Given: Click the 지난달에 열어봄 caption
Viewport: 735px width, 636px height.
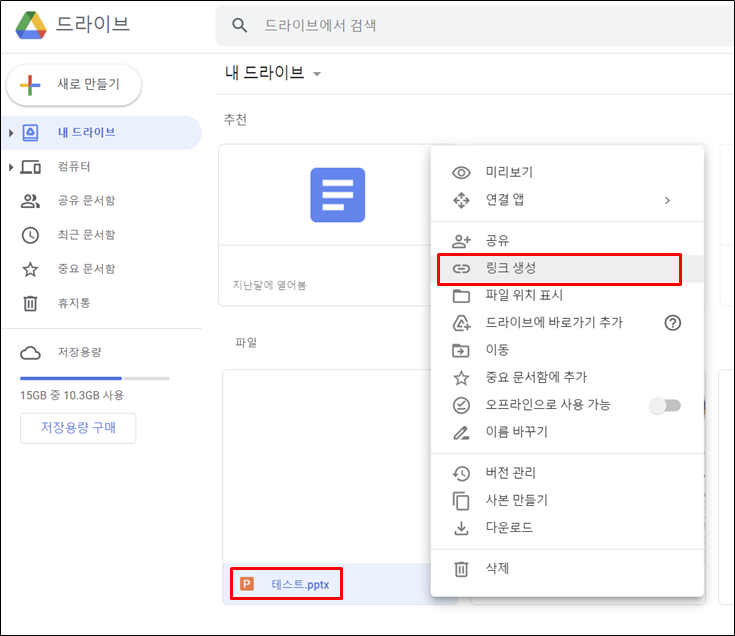Looking at the screenshot, I should click(270, 285).
